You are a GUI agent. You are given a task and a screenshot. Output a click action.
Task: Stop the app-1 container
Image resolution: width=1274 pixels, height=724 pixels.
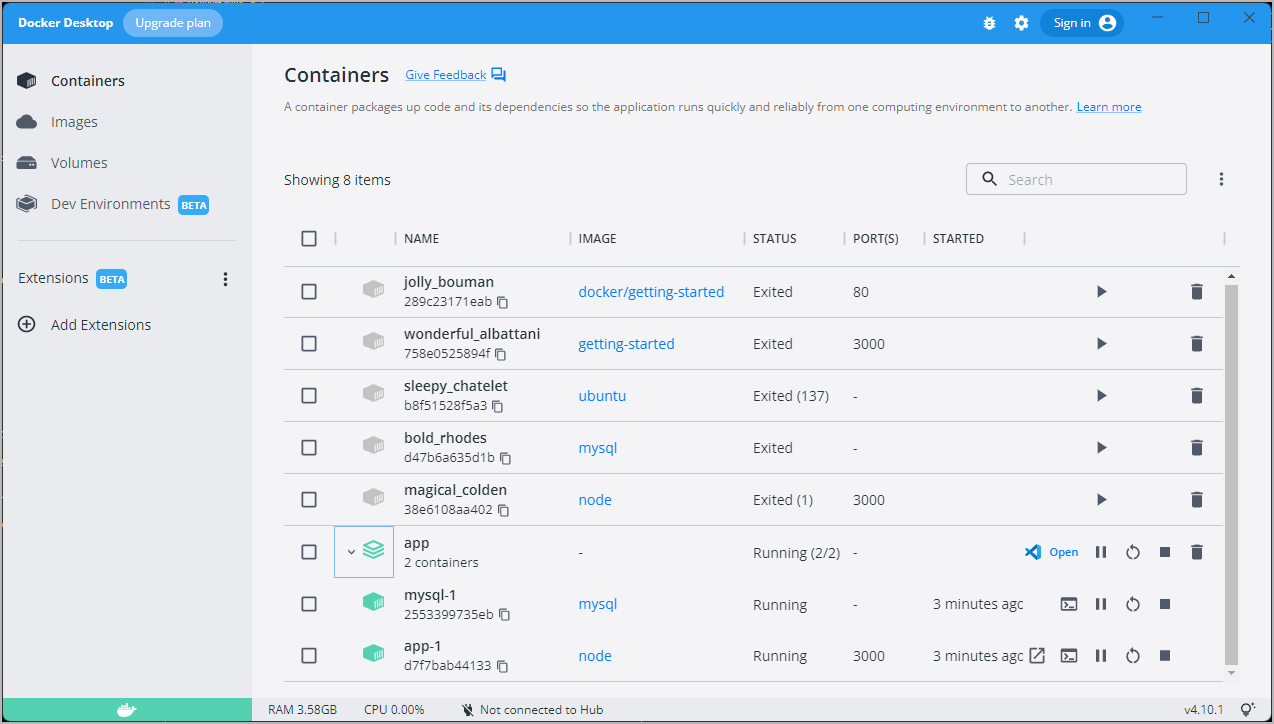click(1165, 656)
